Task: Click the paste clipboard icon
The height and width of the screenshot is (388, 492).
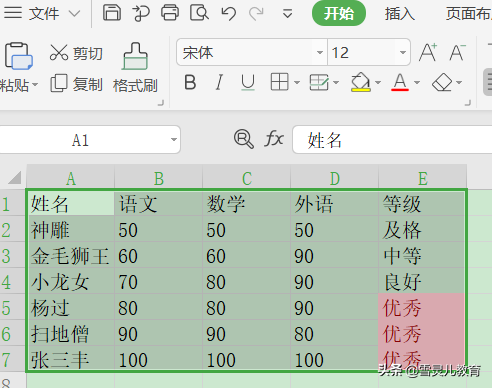Action: [x=18, y=56]
